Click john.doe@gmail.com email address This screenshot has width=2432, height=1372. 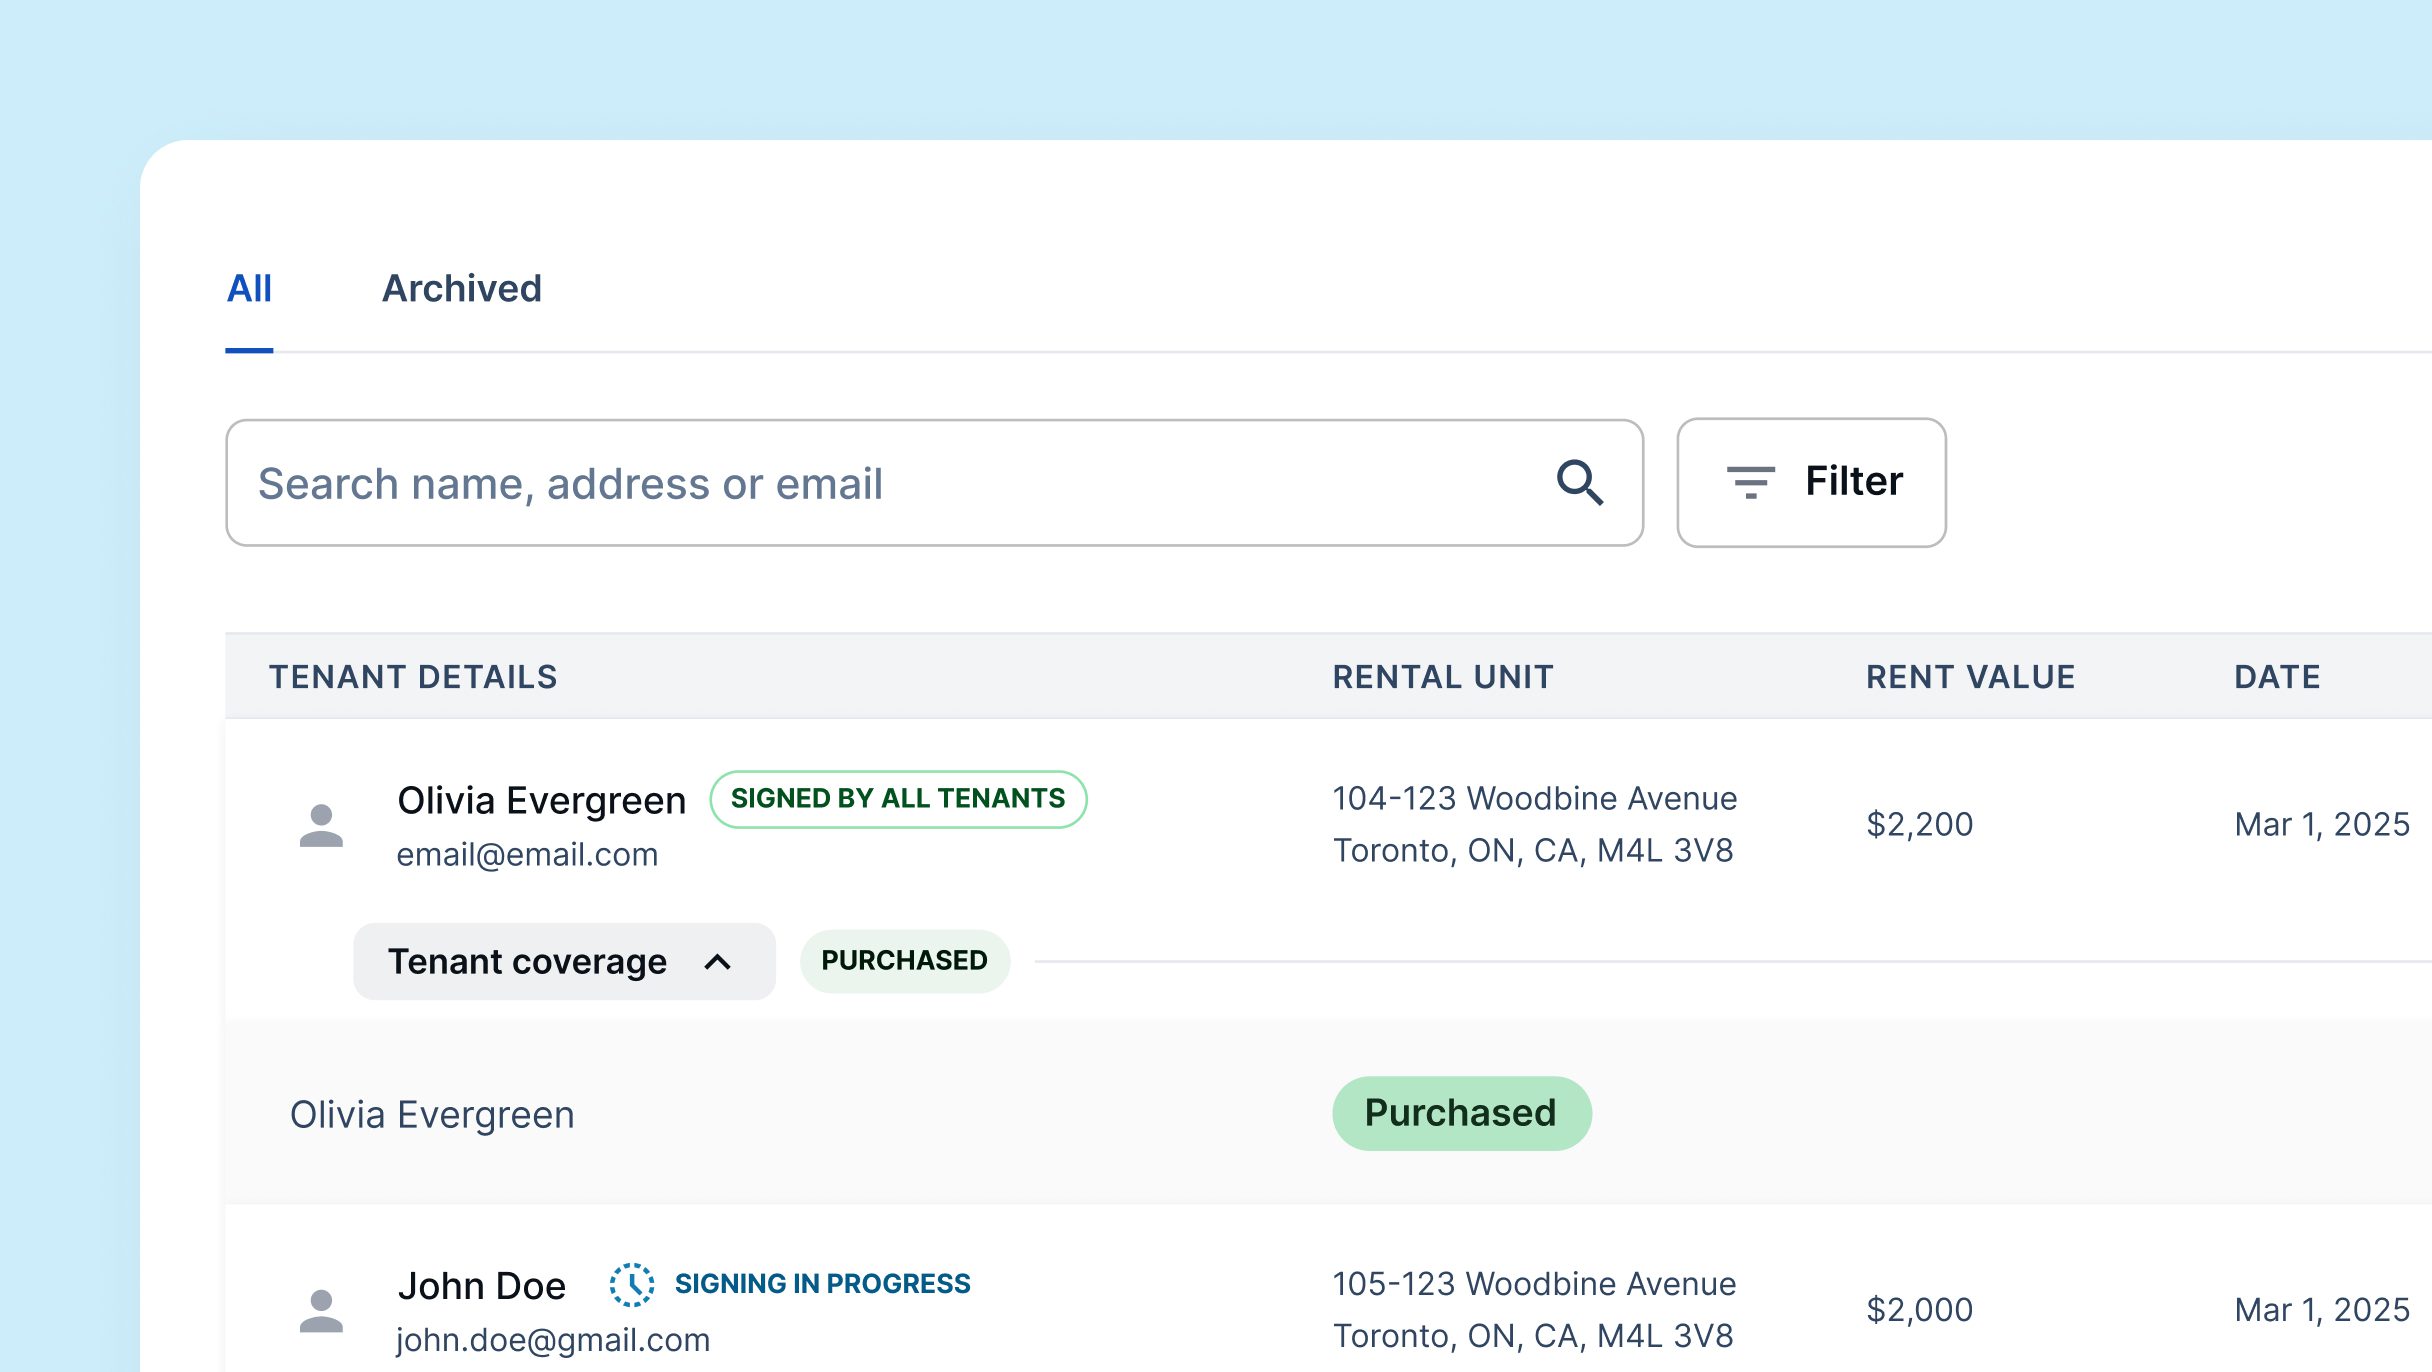tap(553, 1340)
